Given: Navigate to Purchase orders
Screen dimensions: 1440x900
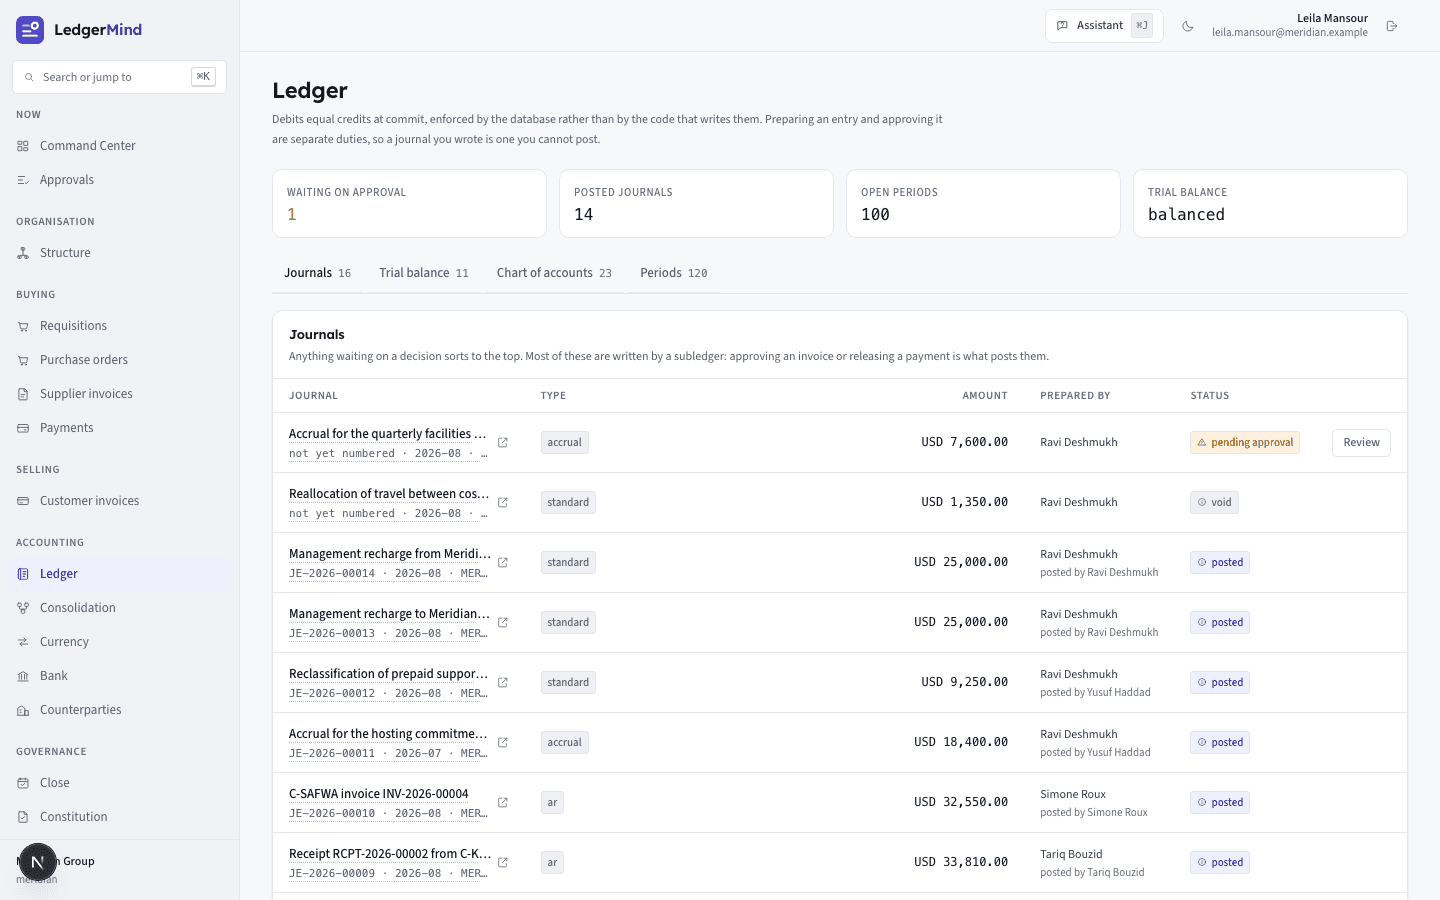Looking at the screenshot, I should (x=119, y=360).
